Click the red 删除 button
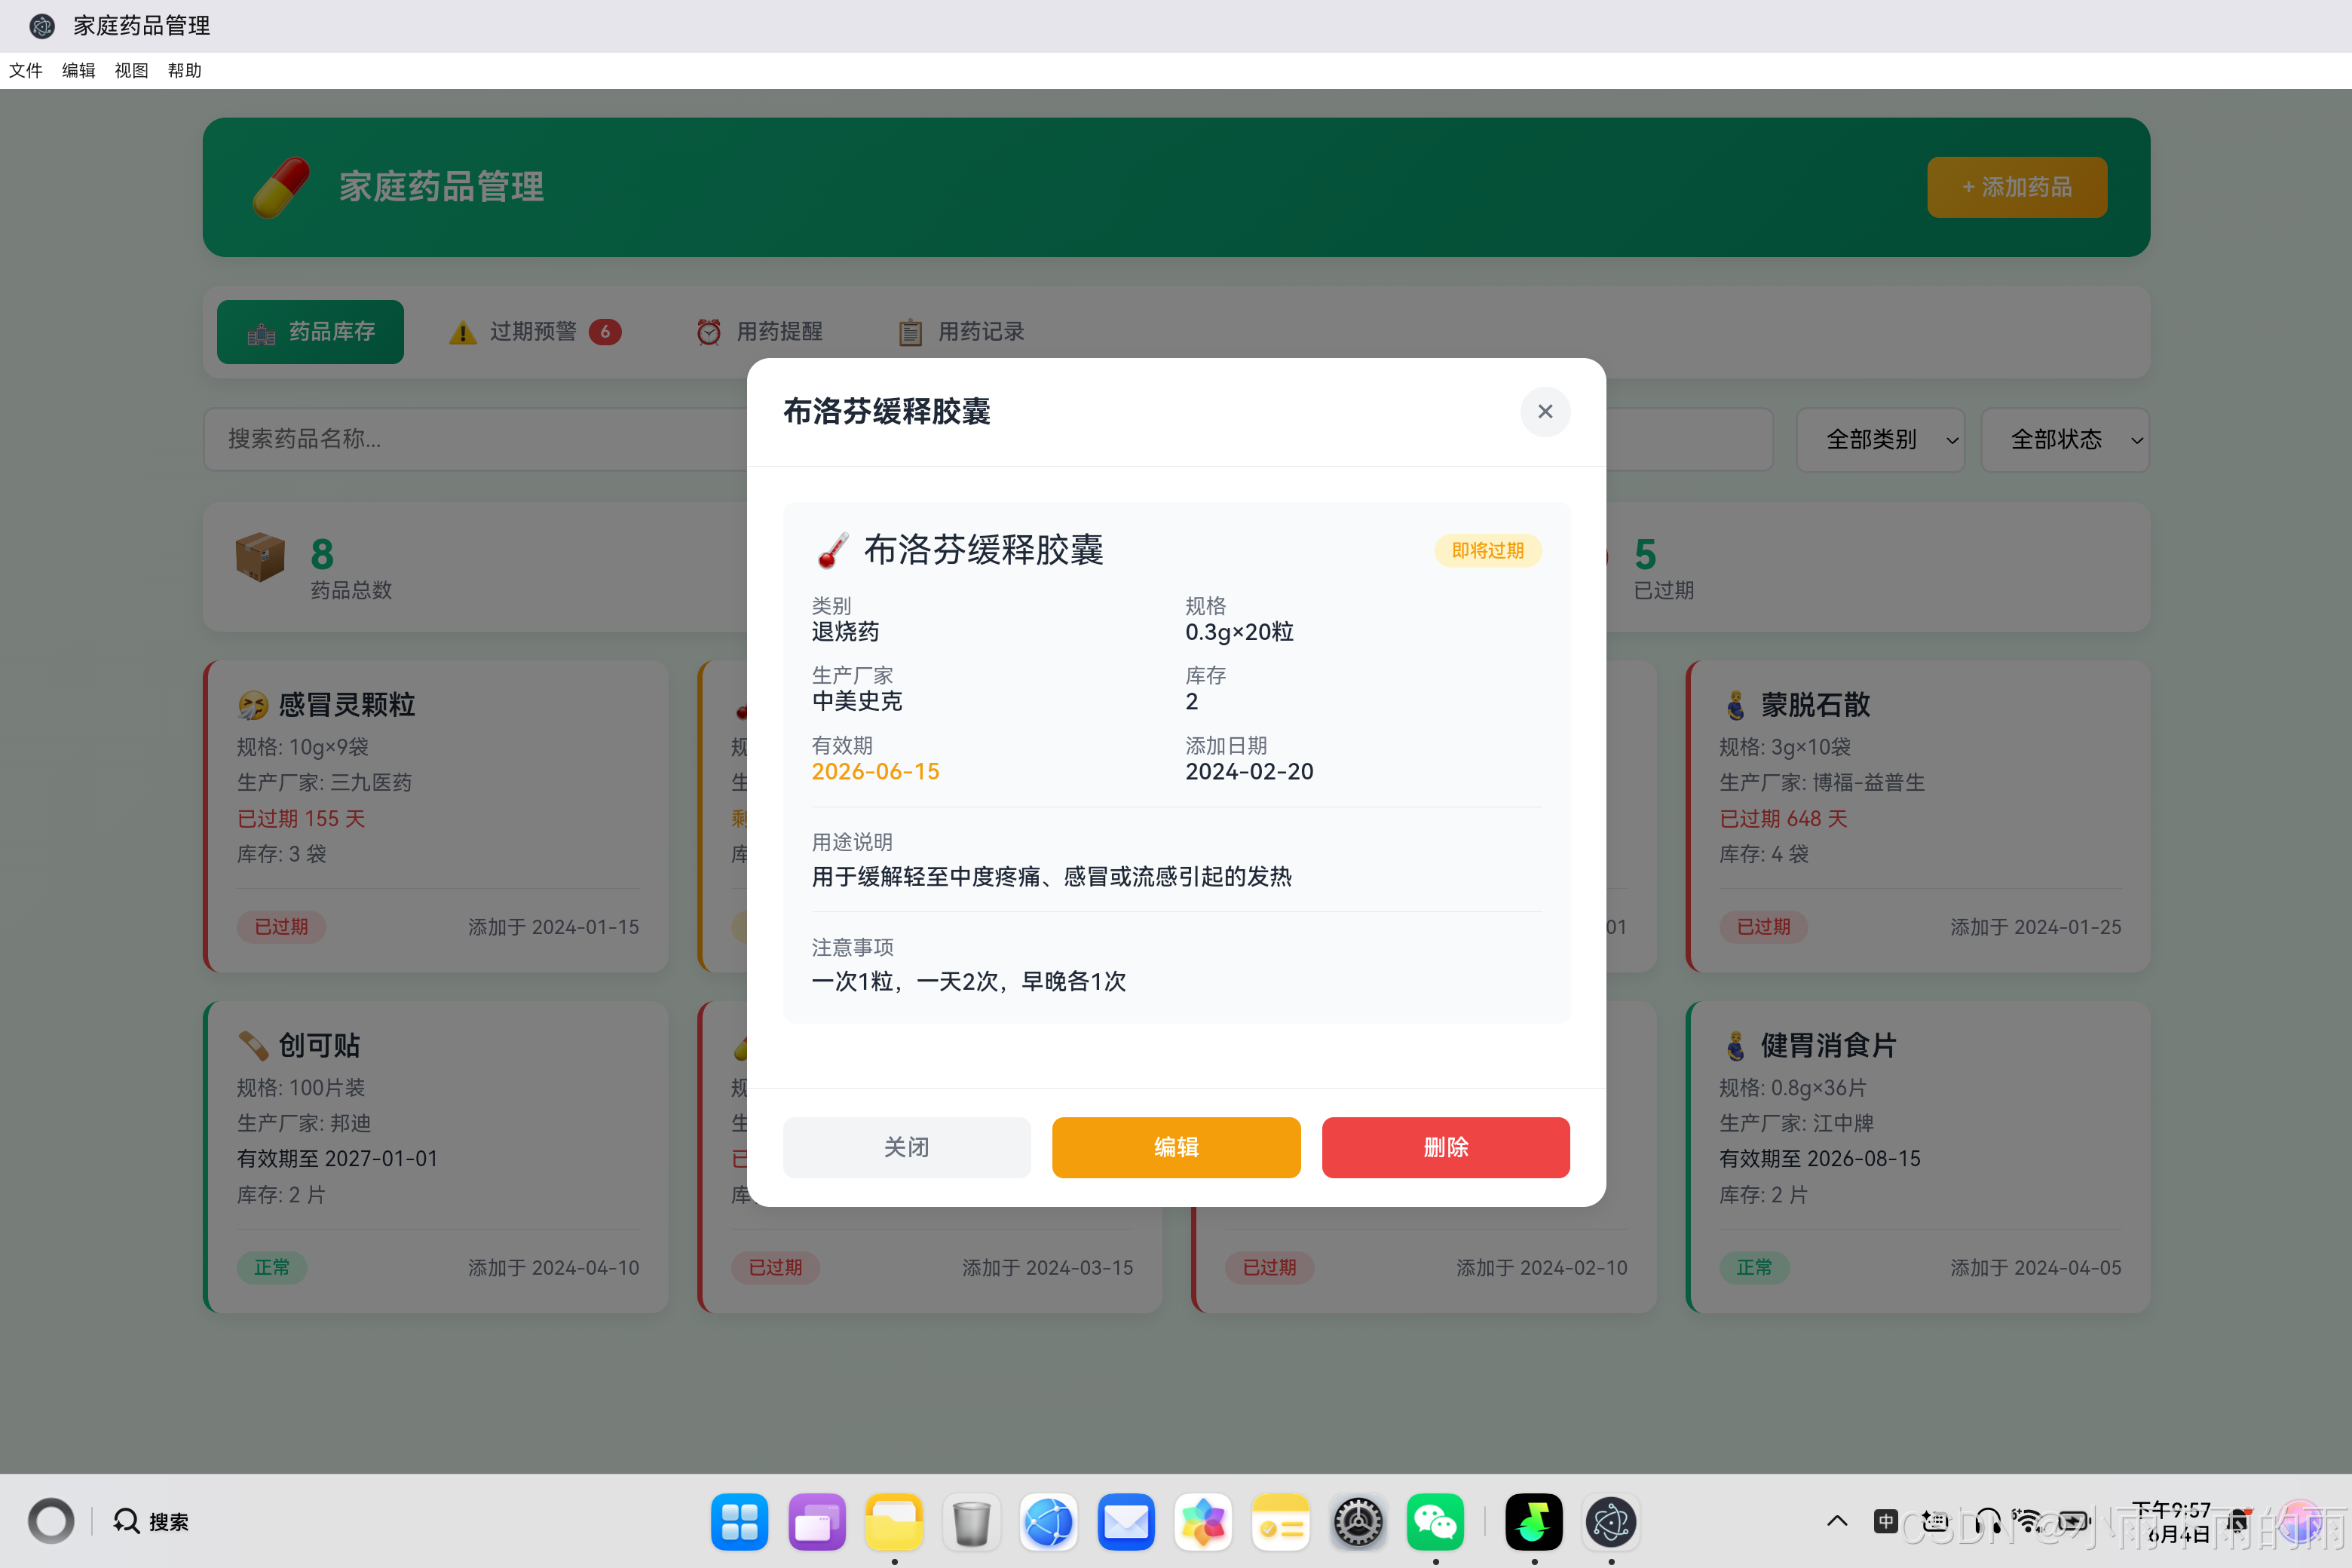The width and height of the screenshot is (2352, 1568). coord(1445,1147)
